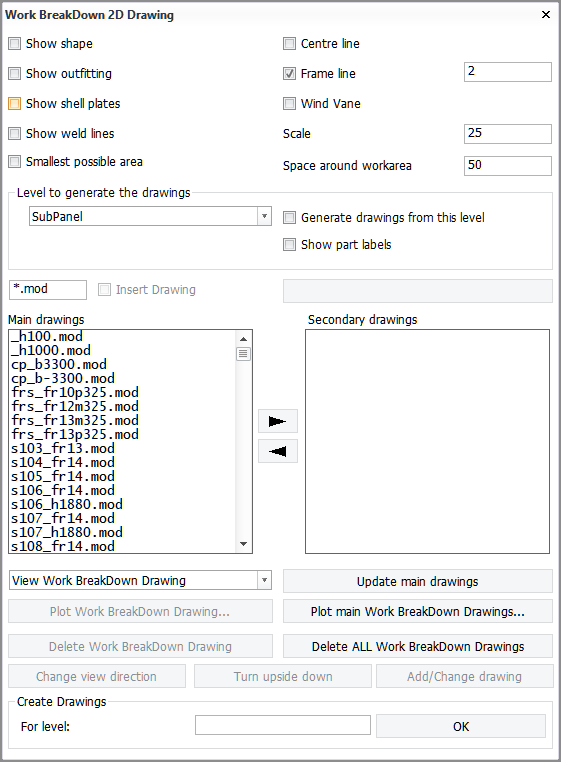
Task: Click the *.mod filter field
Action: pyautogui.click(x=48, y=290)
